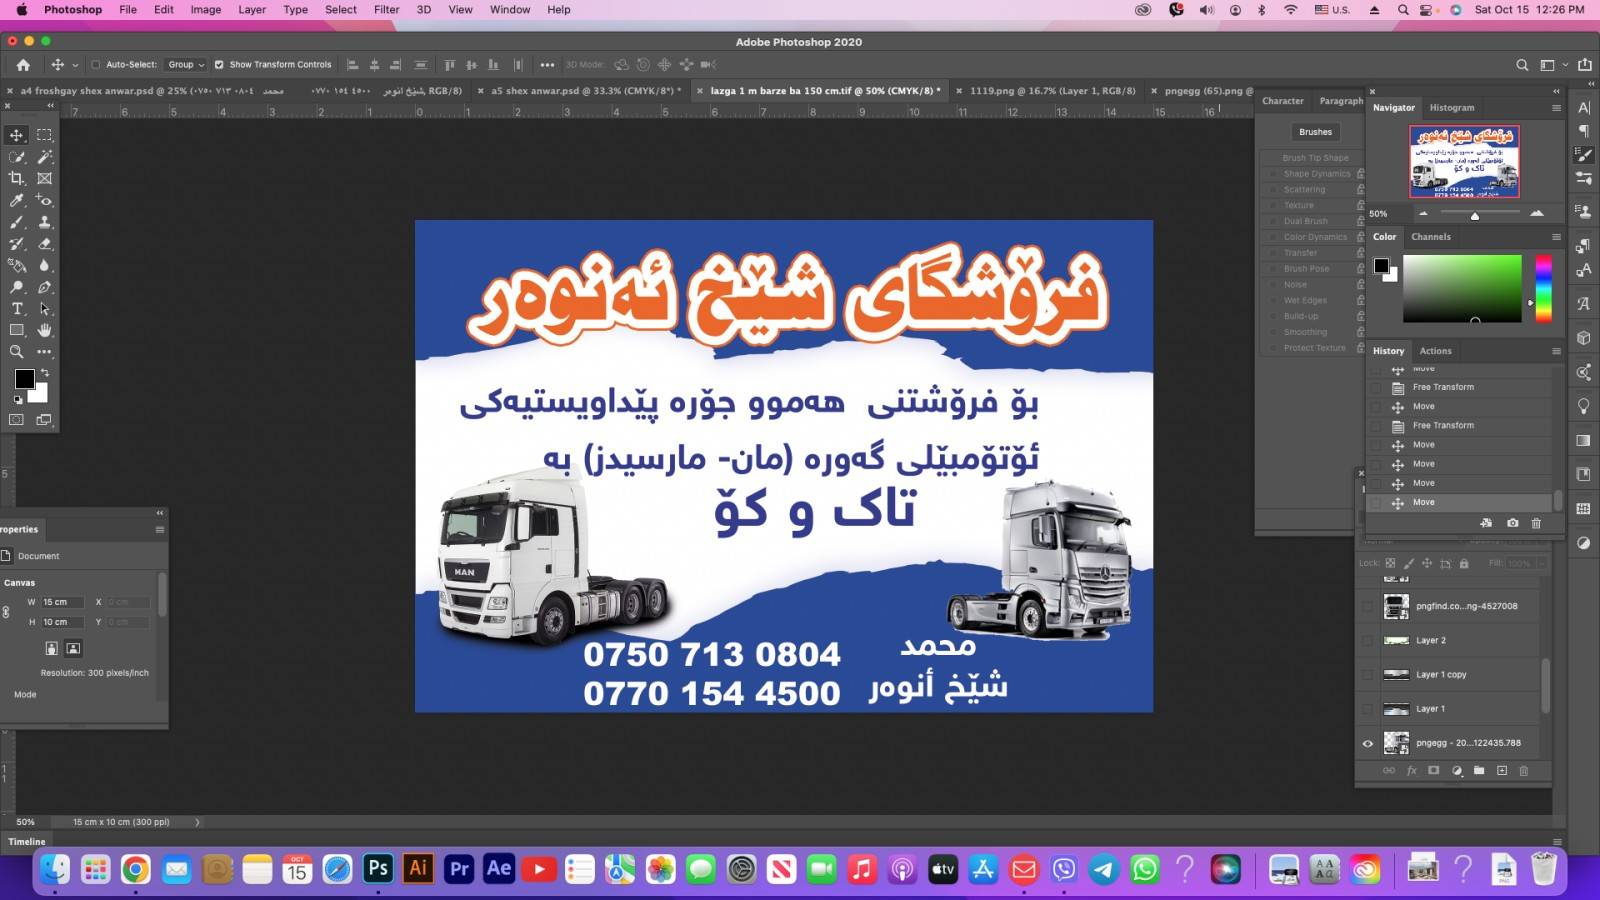This screenshot has height=900, width=1600.
Task: Select the Zoom tool in the toolbox
Action: coord(17,352)
